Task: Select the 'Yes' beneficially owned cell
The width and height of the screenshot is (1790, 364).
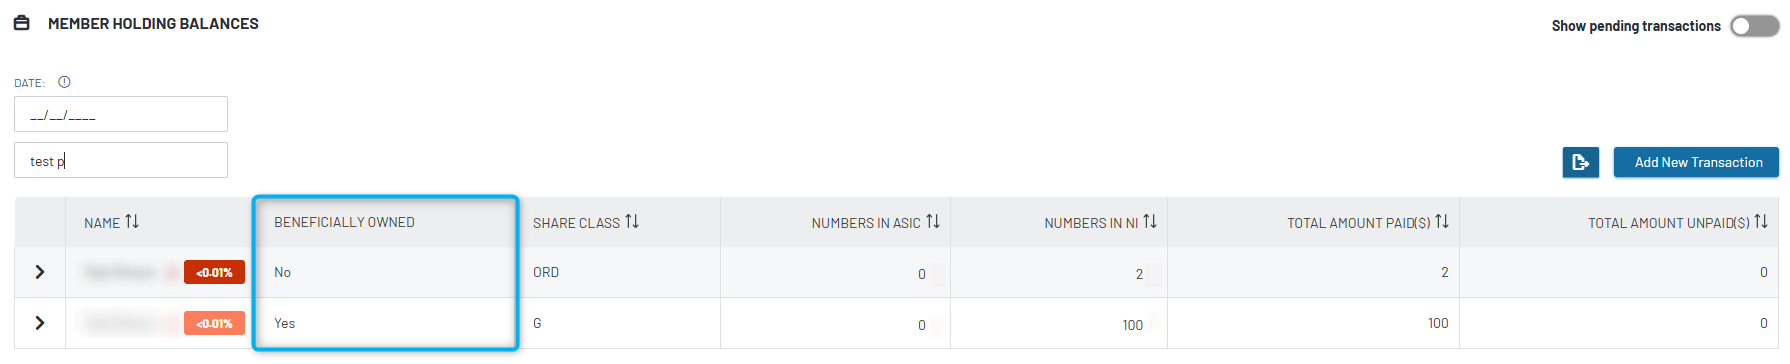Action: tap(386, 323)
